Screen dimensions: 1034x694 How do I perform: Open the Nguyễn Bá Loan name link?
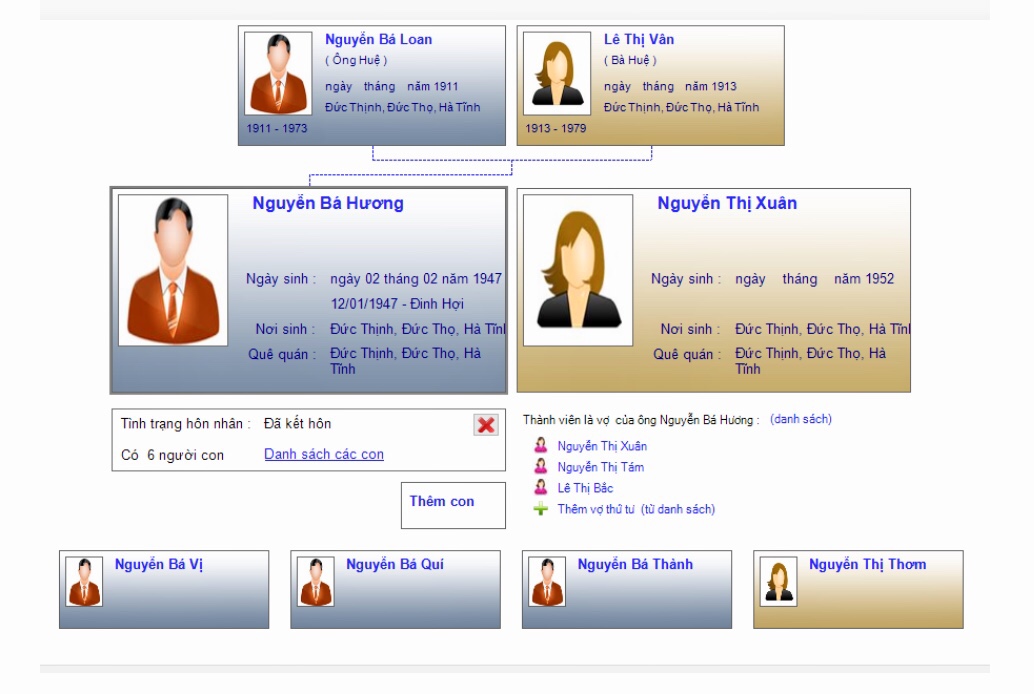379,40
